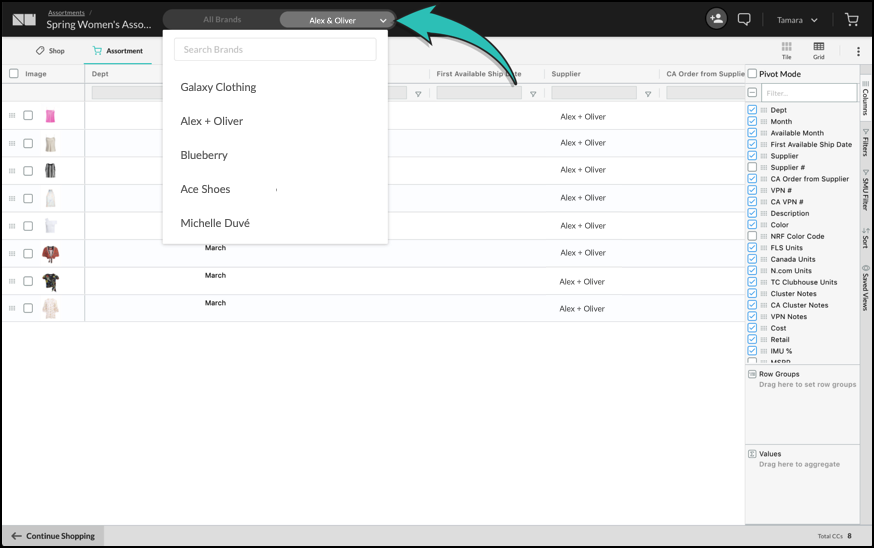Open the Shop tab

click(50, 51)
